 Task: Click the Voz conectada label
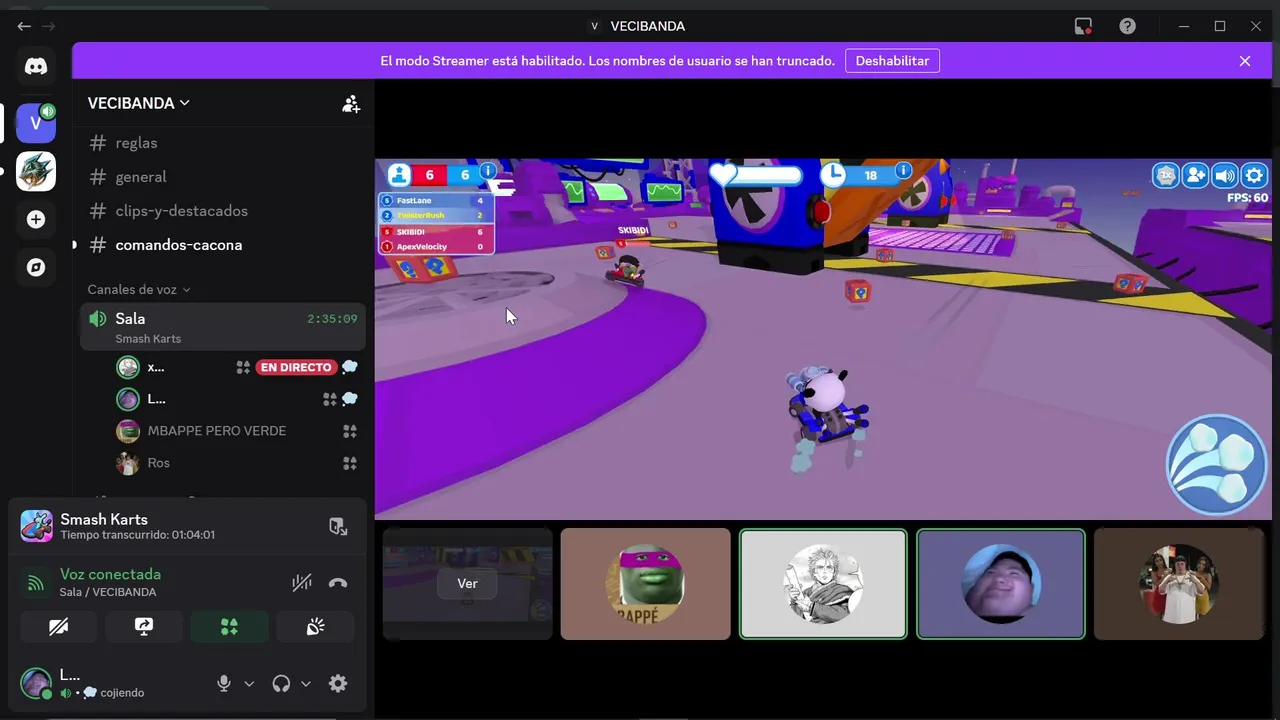(110, 574)
